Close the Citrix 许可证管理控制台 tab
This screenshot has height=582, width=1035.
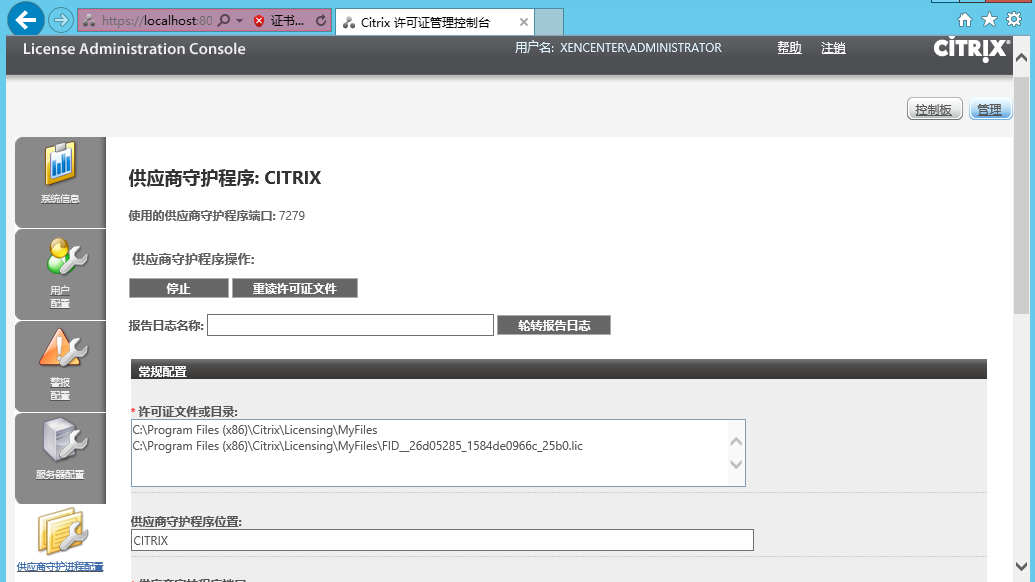coord(523,22)
